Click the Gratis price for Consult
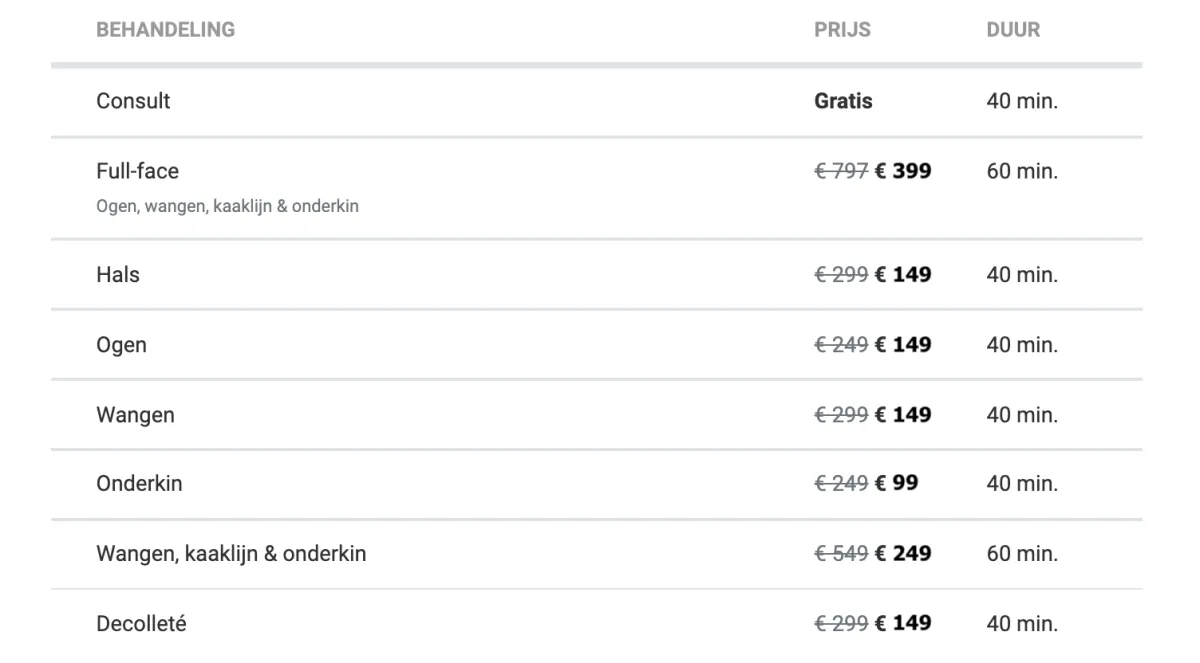This screenshot has height=663, width=1200. pyautogui.click(x=843, y=101)
